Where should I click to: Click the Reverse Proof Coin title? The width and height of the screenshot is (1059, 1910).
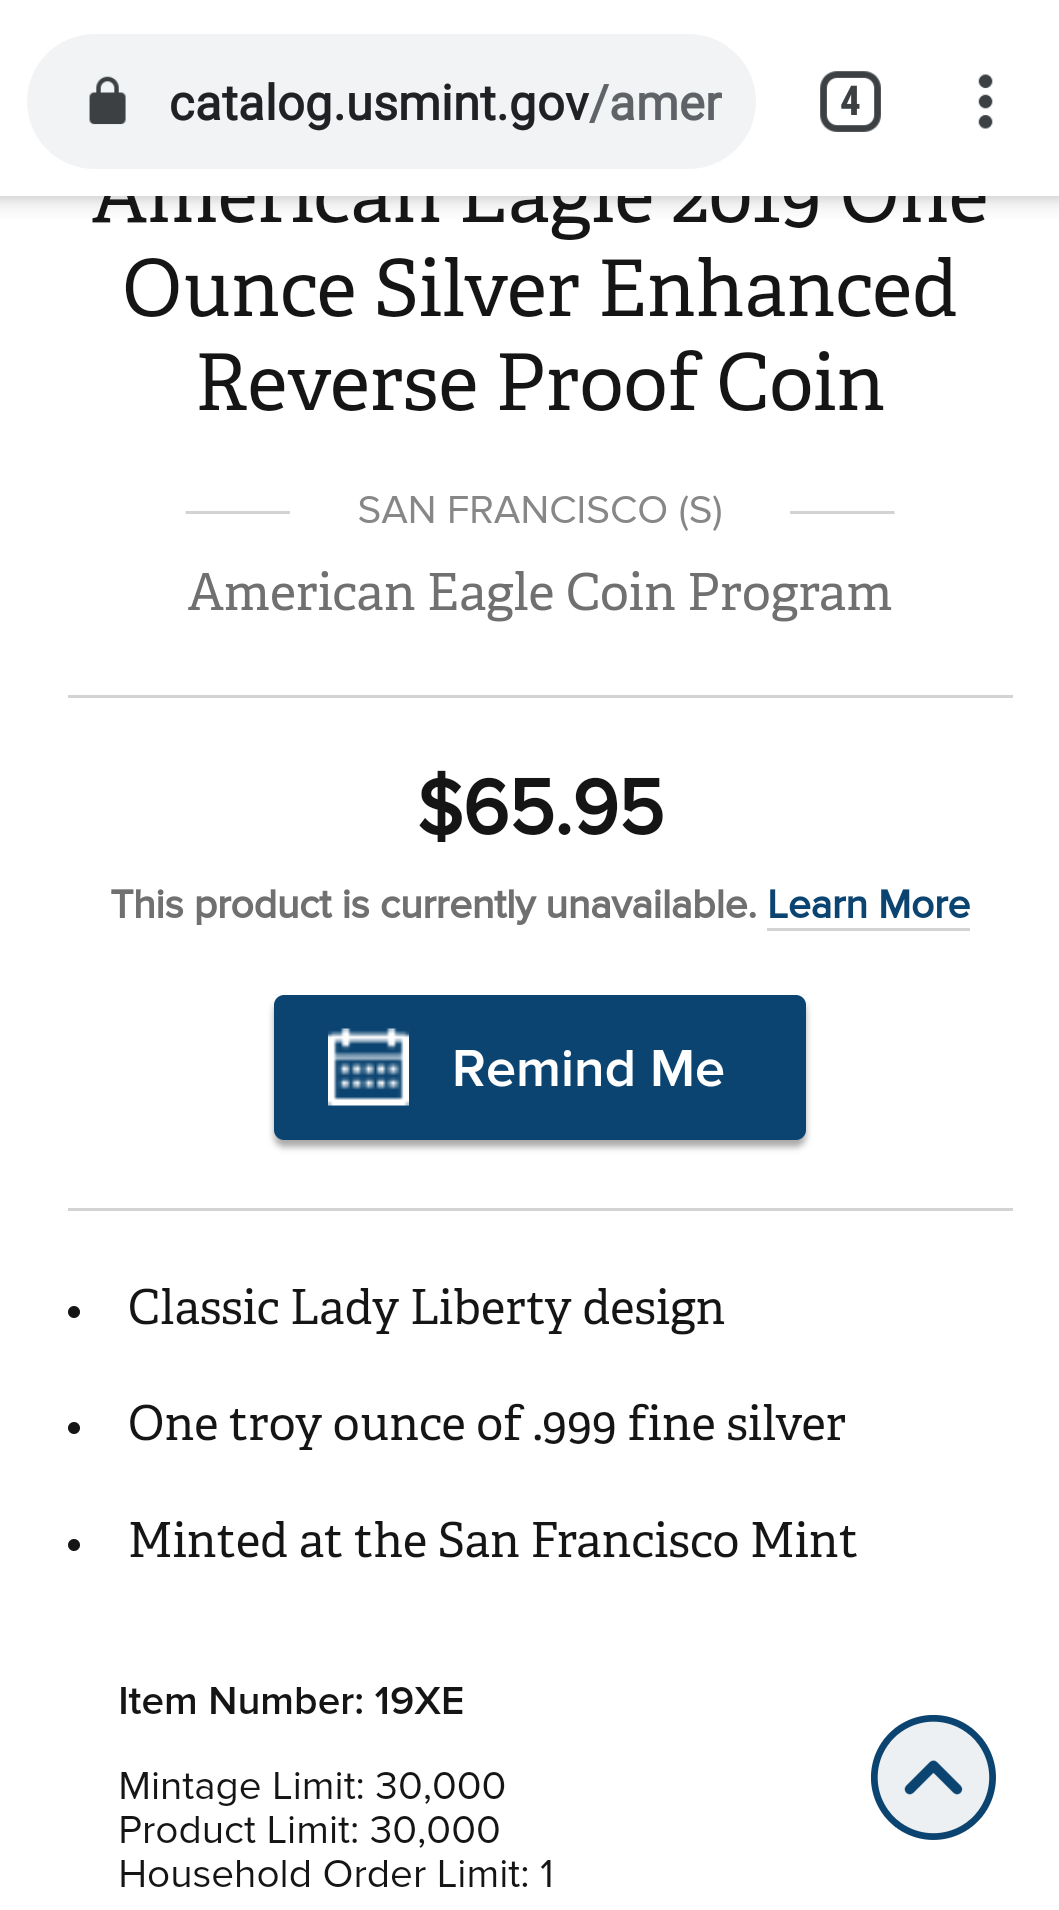541,383
